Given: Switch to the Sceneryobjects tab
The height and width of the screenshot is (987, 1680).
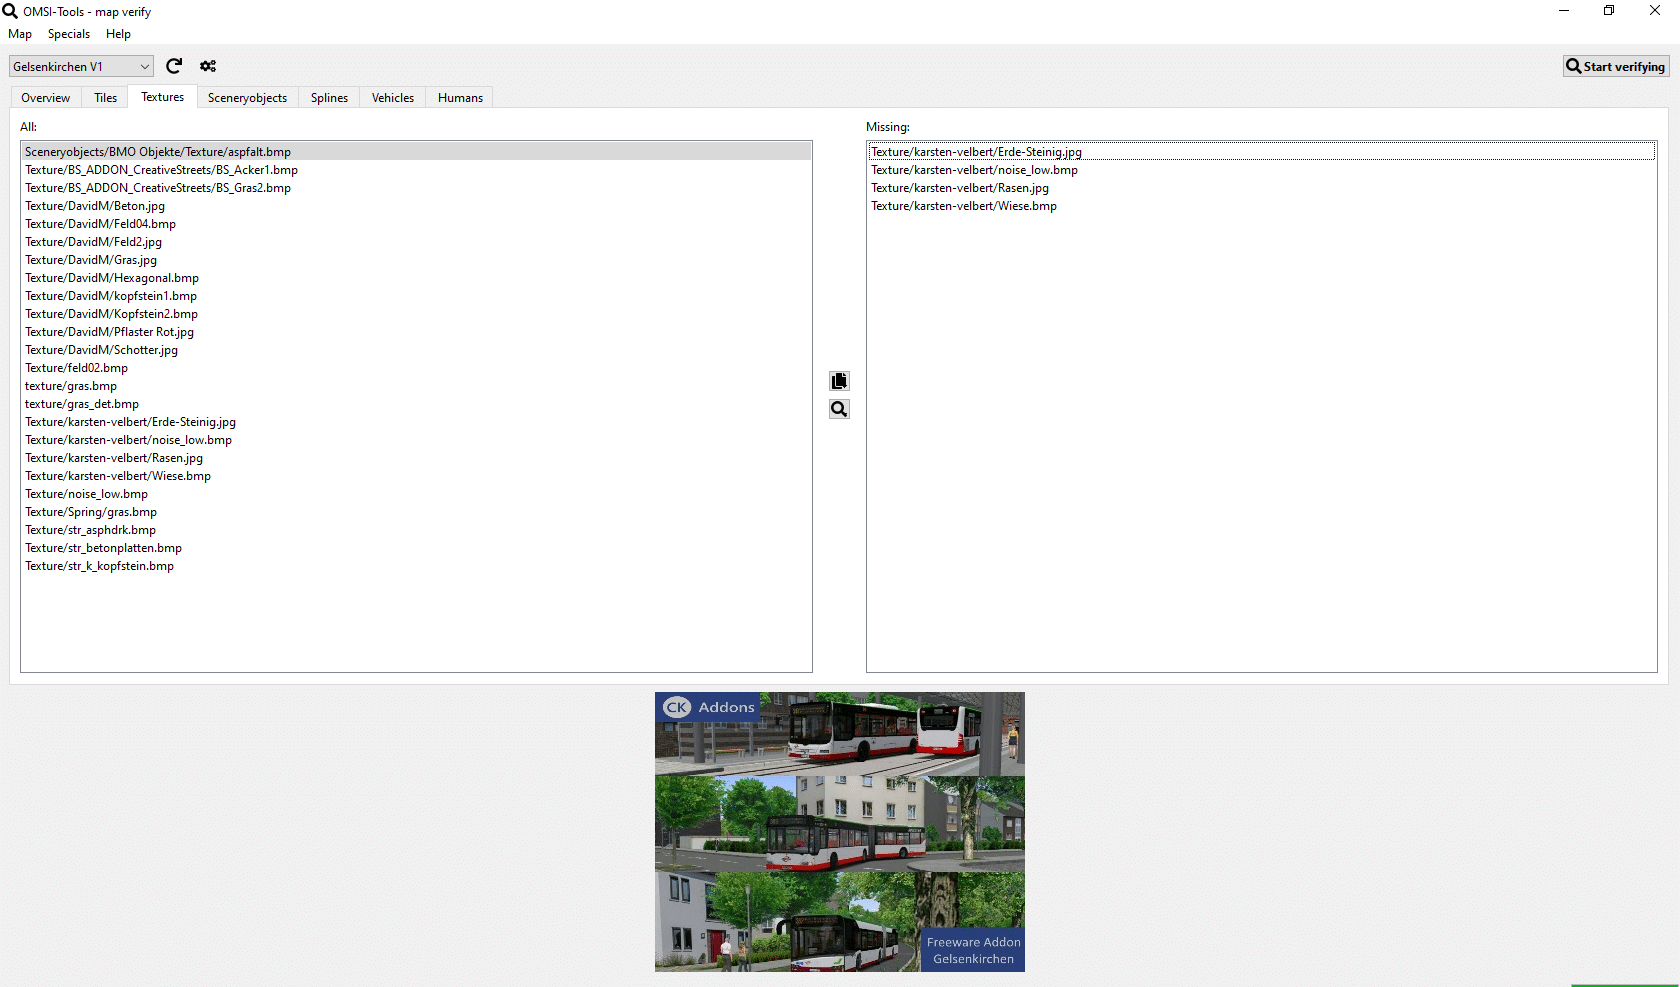Looking at the screenshot, I should 247,98.
